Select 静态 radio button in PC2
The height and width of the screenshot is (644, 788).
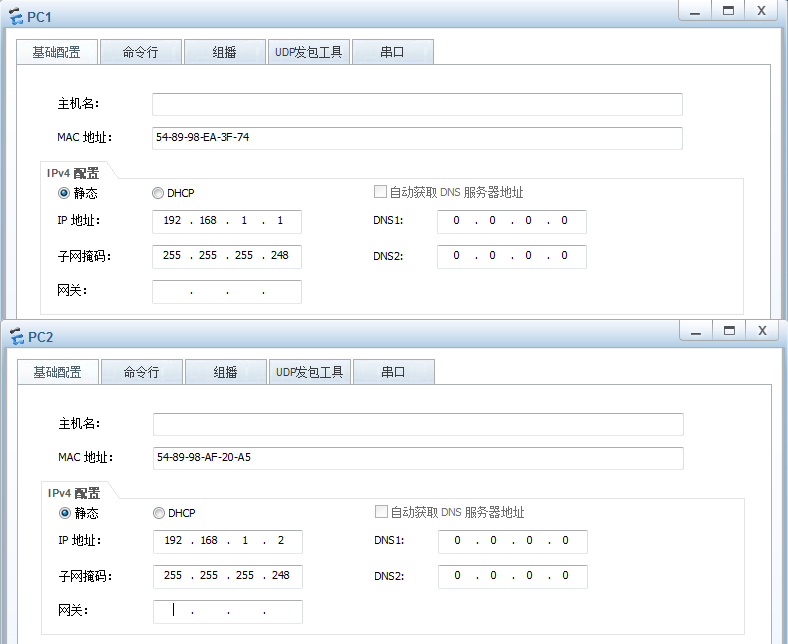(x=65, y=513)
